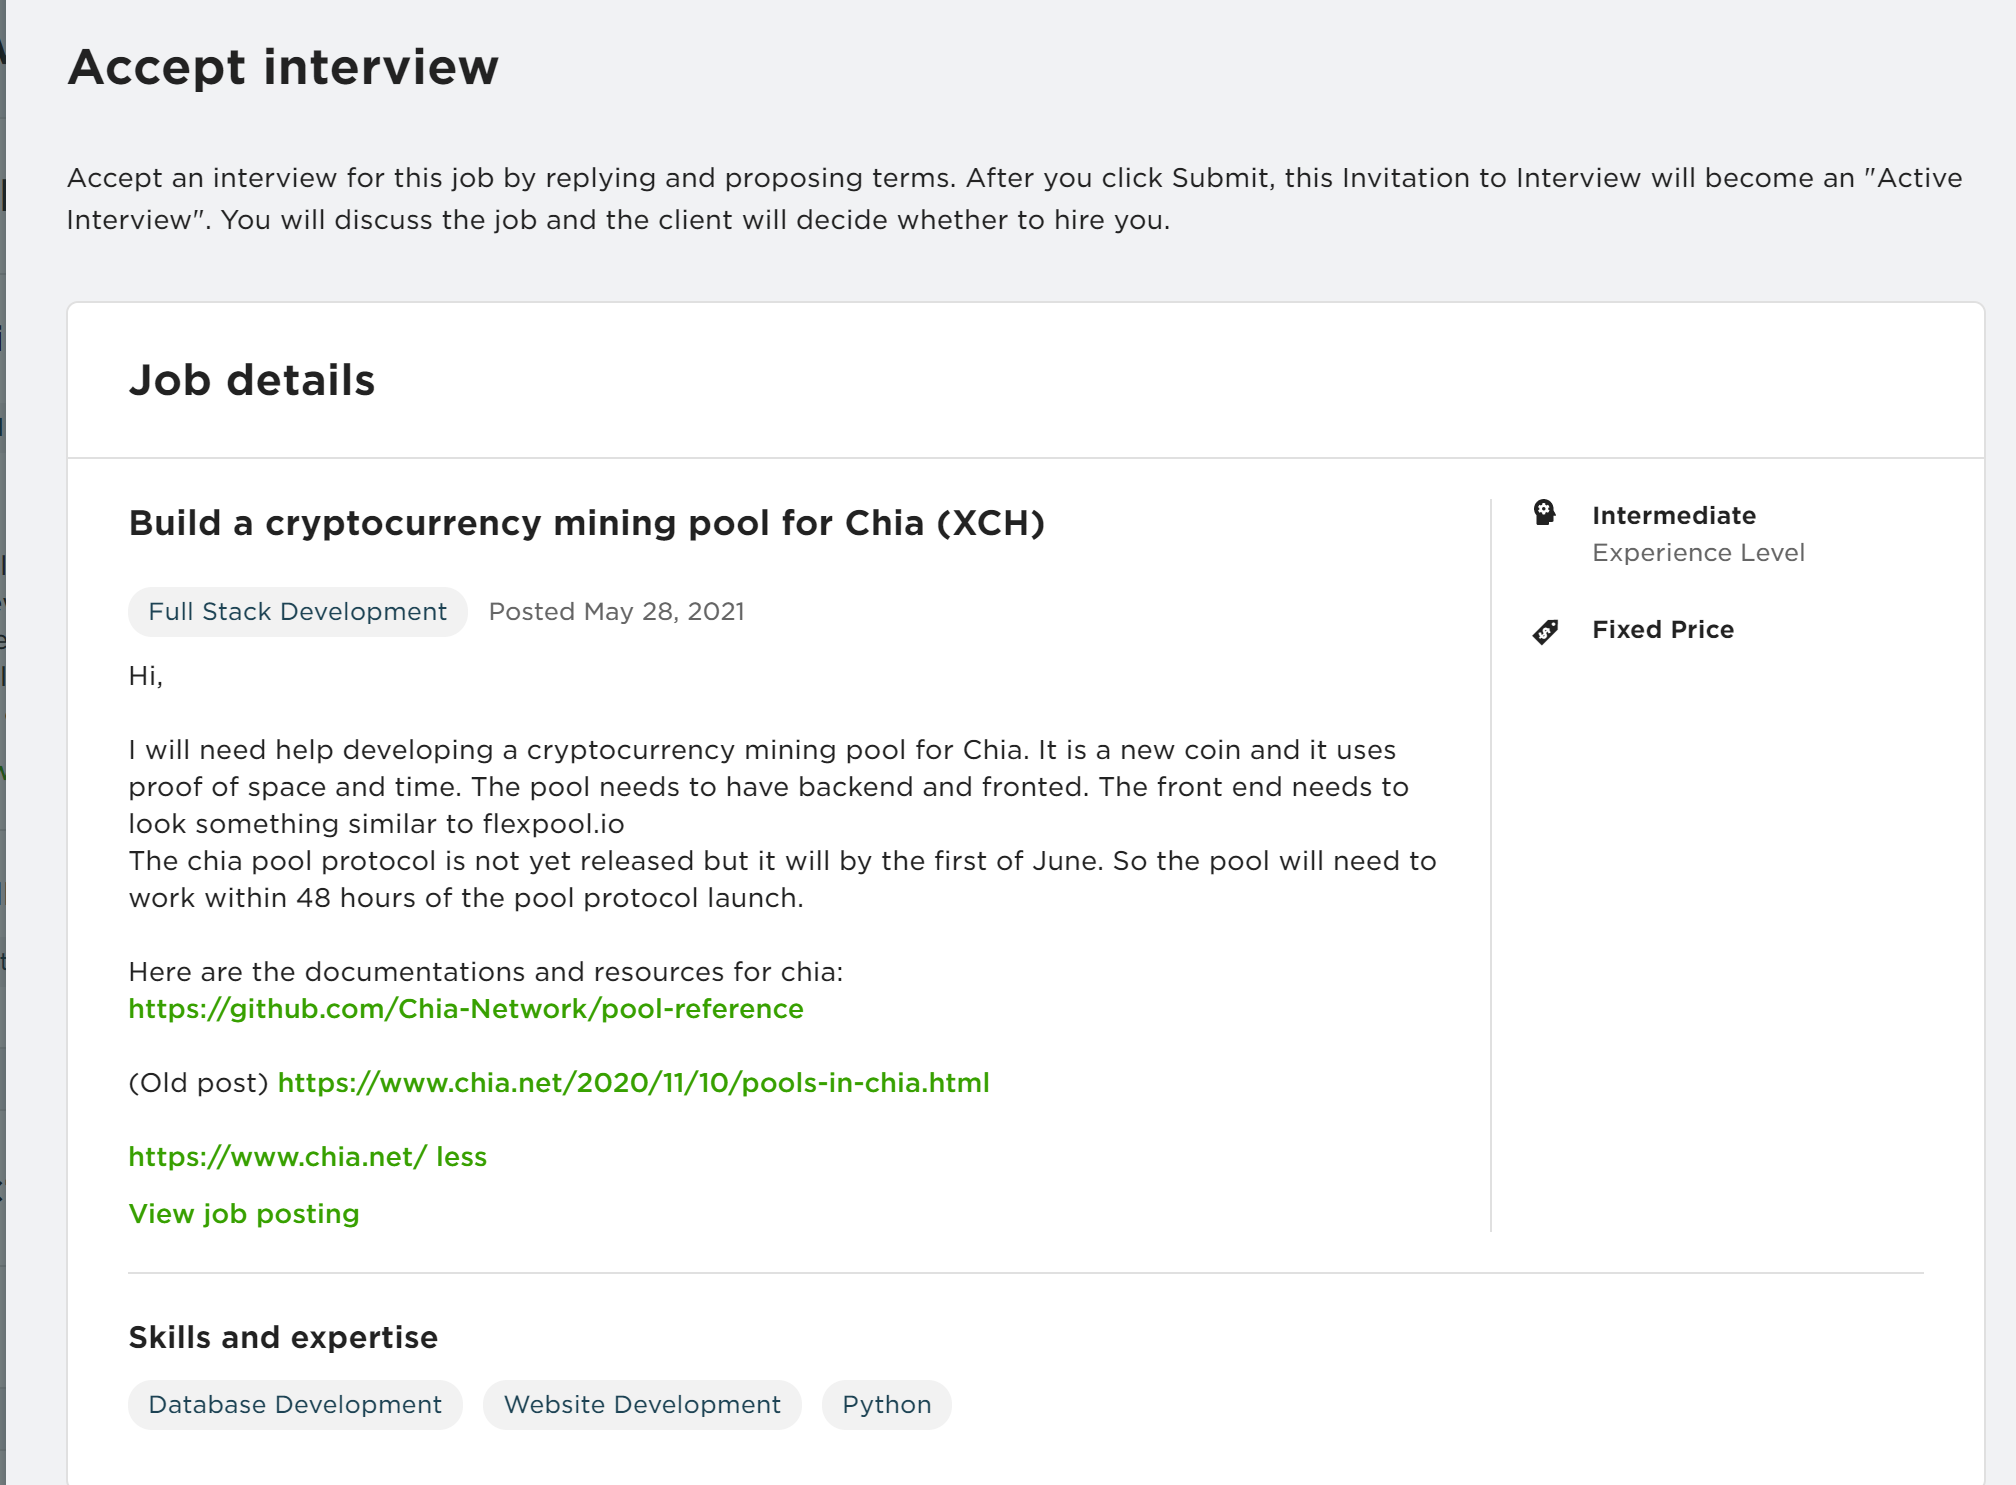Open the www.chia.net homepage link
The width and height of the screenshot is (2016, 1485).
coord(278,1156)
